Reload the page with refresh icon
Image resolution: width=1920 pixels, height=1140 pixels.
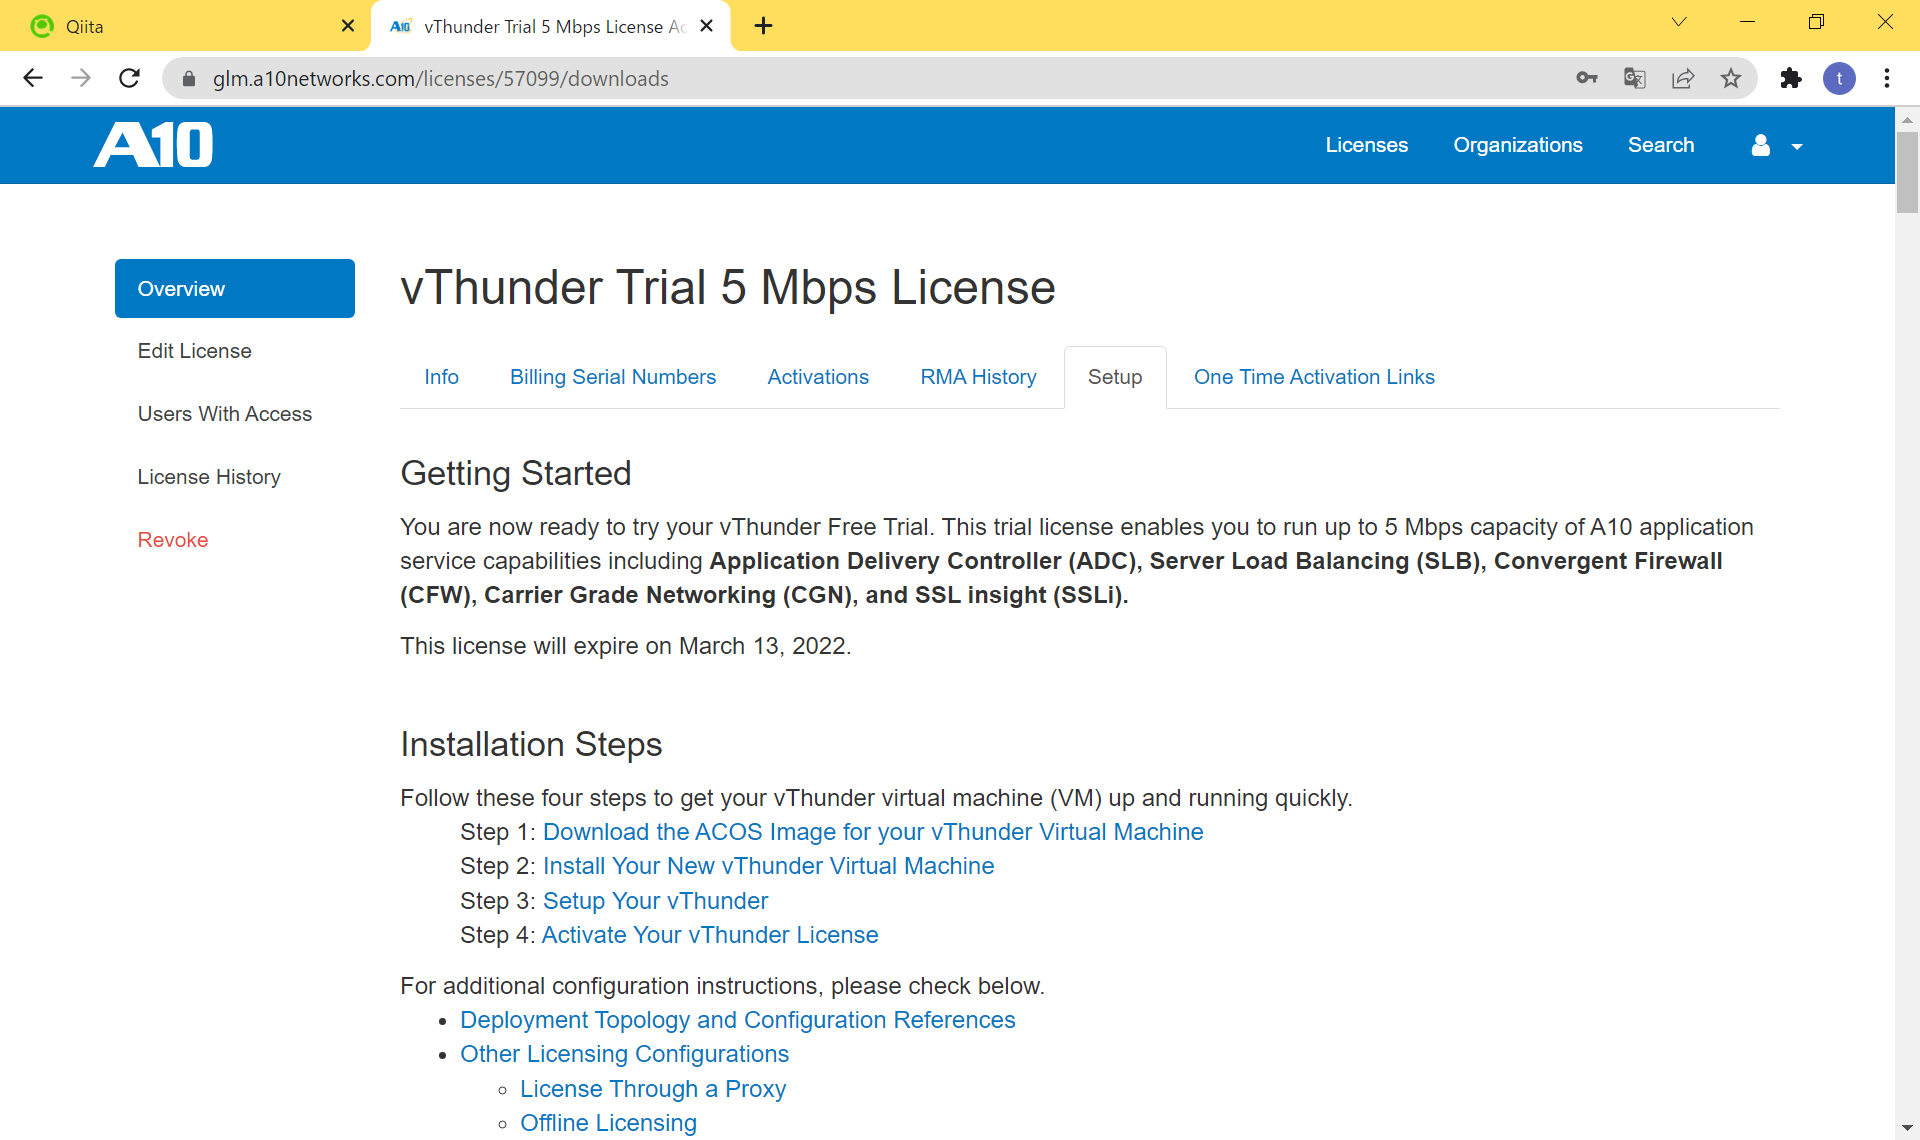(129, 78)
